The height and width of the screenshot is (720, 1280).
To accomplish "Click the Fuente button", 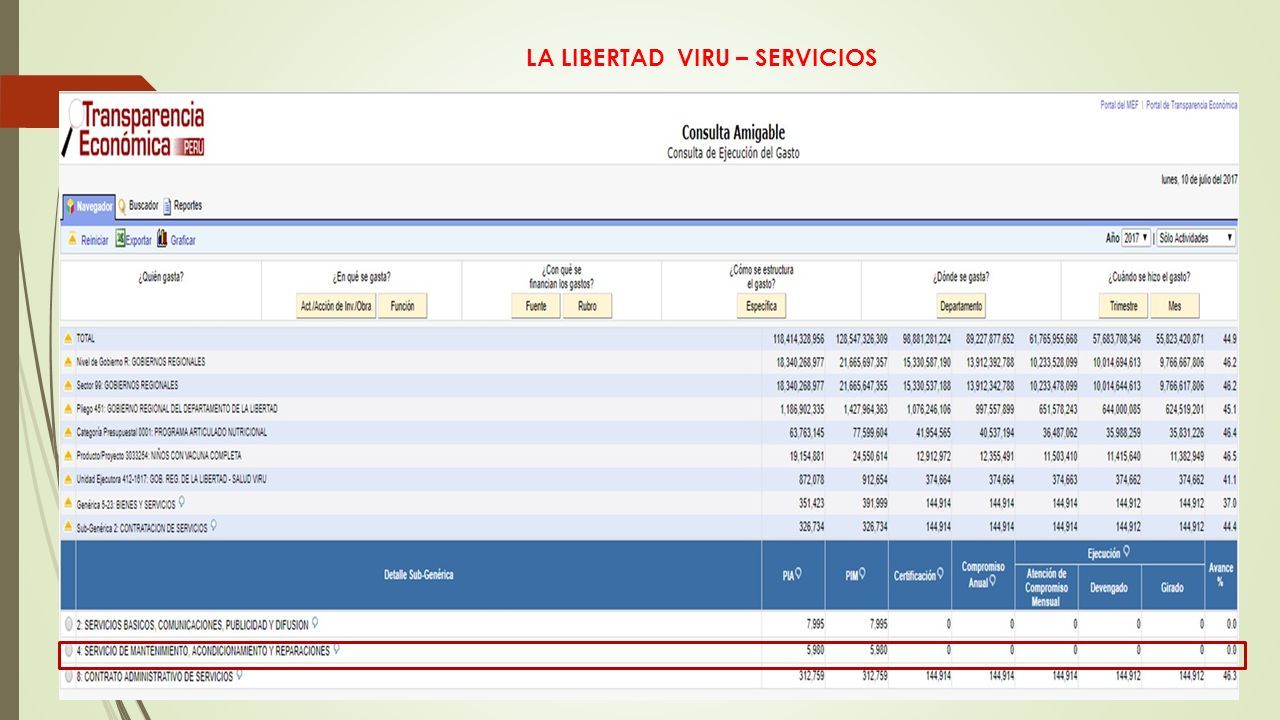I will (536, 306).
